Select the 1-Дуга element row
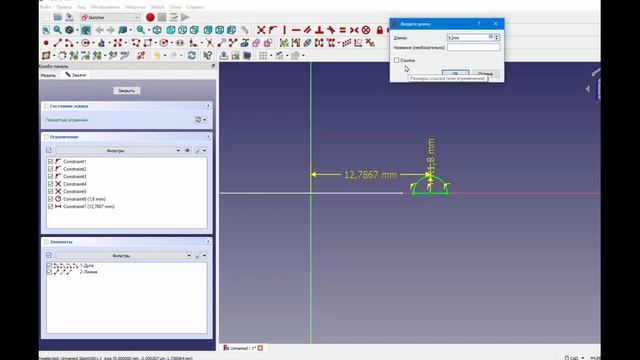The height and width of the screenshot is (360, 640). point(127,265)
